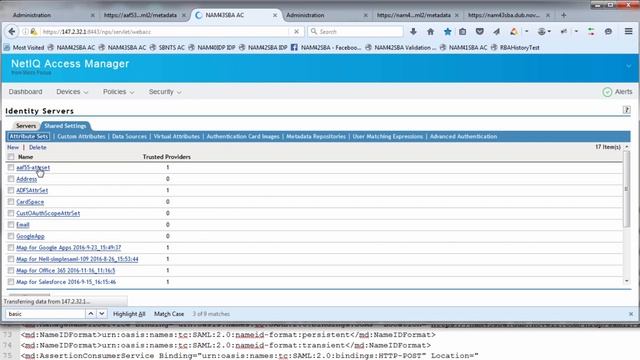Open the Dashboard menu item
This screenshot has height=360, width=640.
pyautogui.click(x=25, y=92)
